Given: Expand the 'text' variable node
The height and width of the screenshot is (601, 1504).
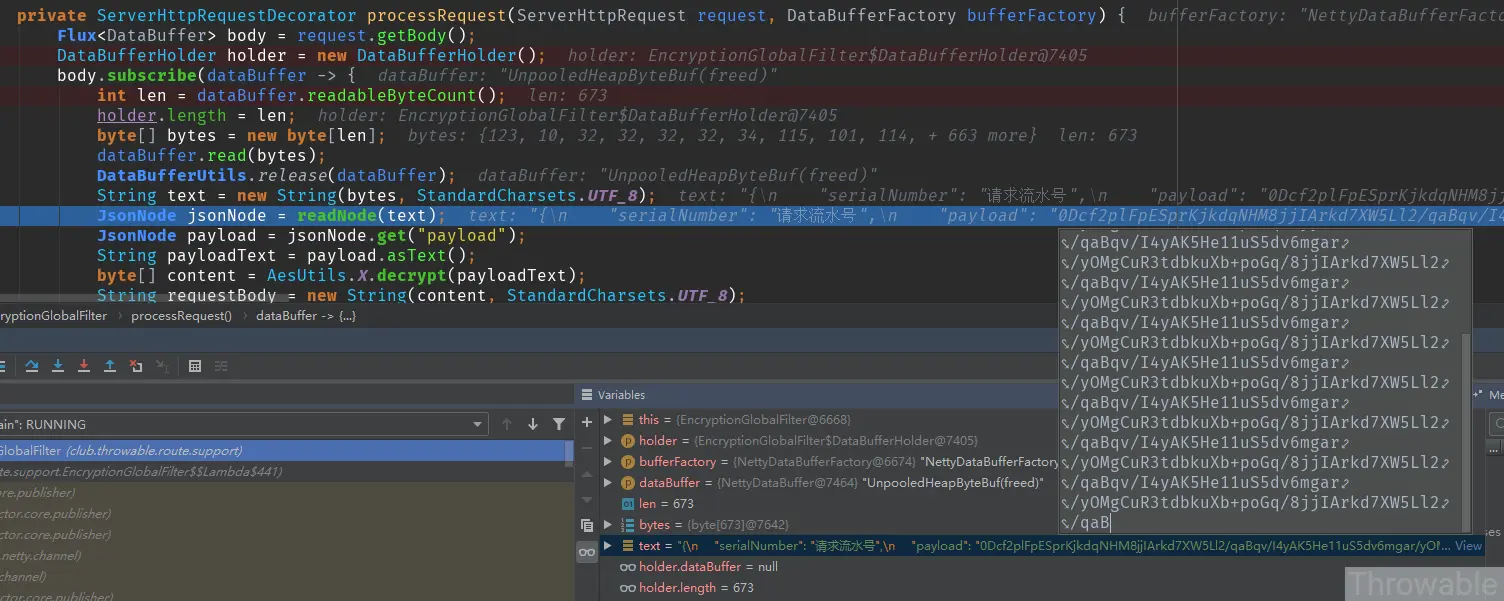Looking at the screenshot, I should click(608, 545).
